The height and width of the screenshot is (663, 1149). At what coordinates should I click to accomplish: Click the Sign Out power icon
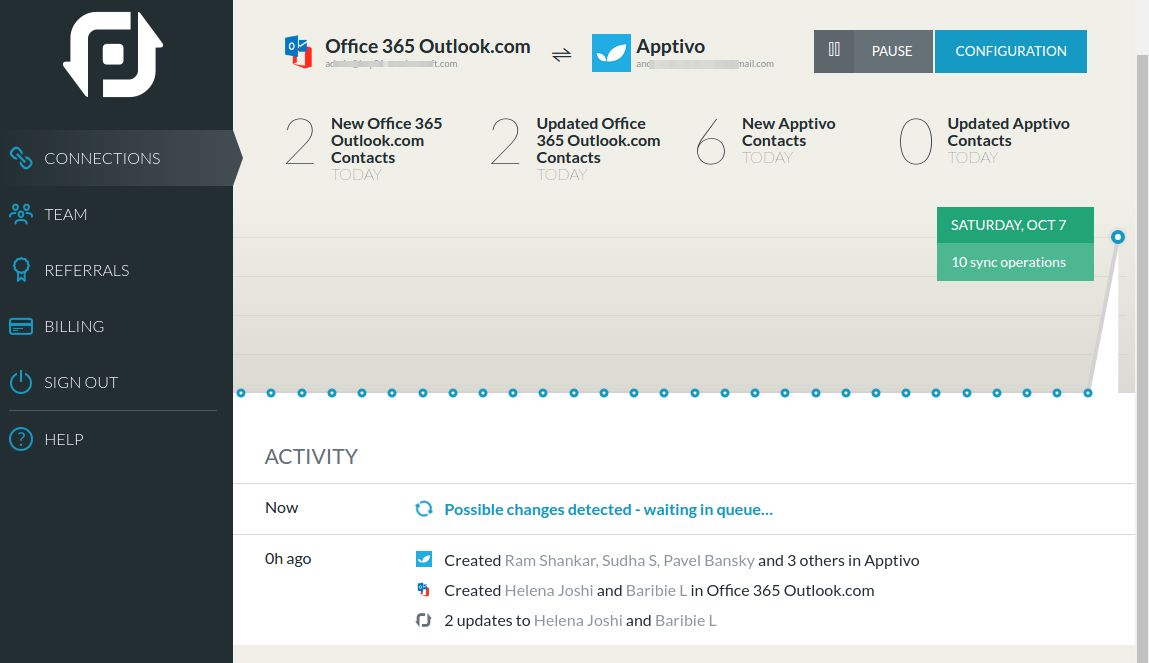(x=21, y=382)
